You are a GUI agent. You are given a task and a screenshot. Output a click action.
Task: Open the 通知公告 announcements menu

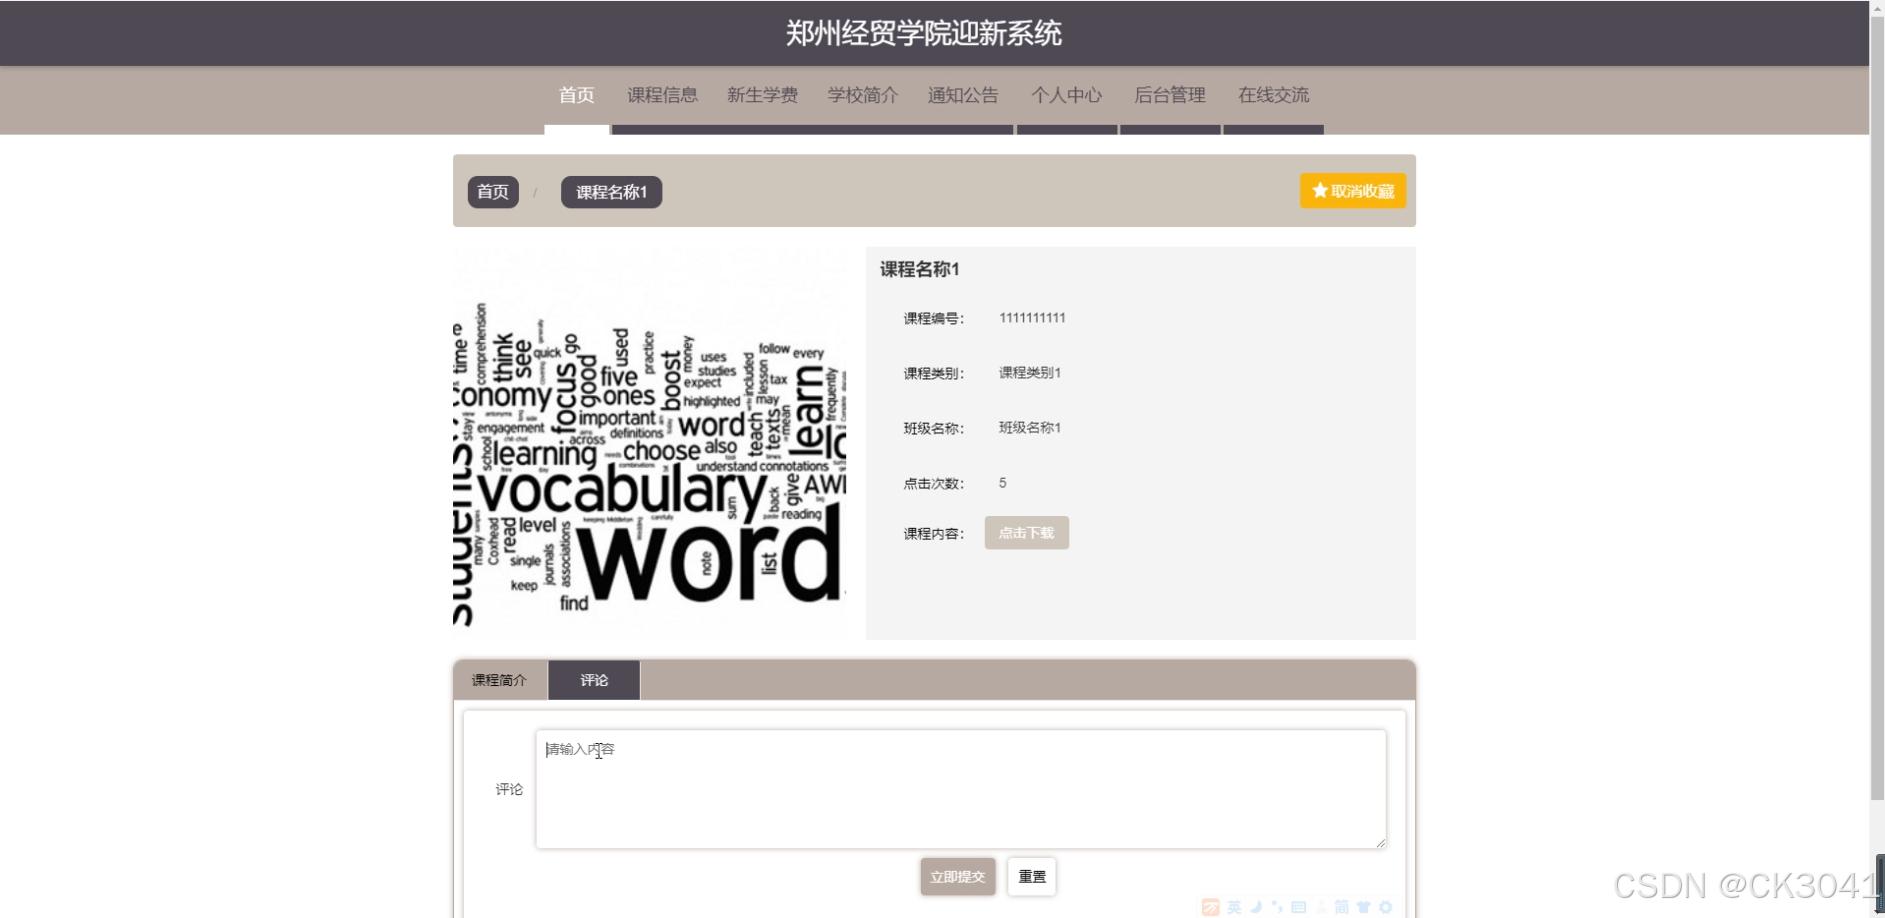962,95
